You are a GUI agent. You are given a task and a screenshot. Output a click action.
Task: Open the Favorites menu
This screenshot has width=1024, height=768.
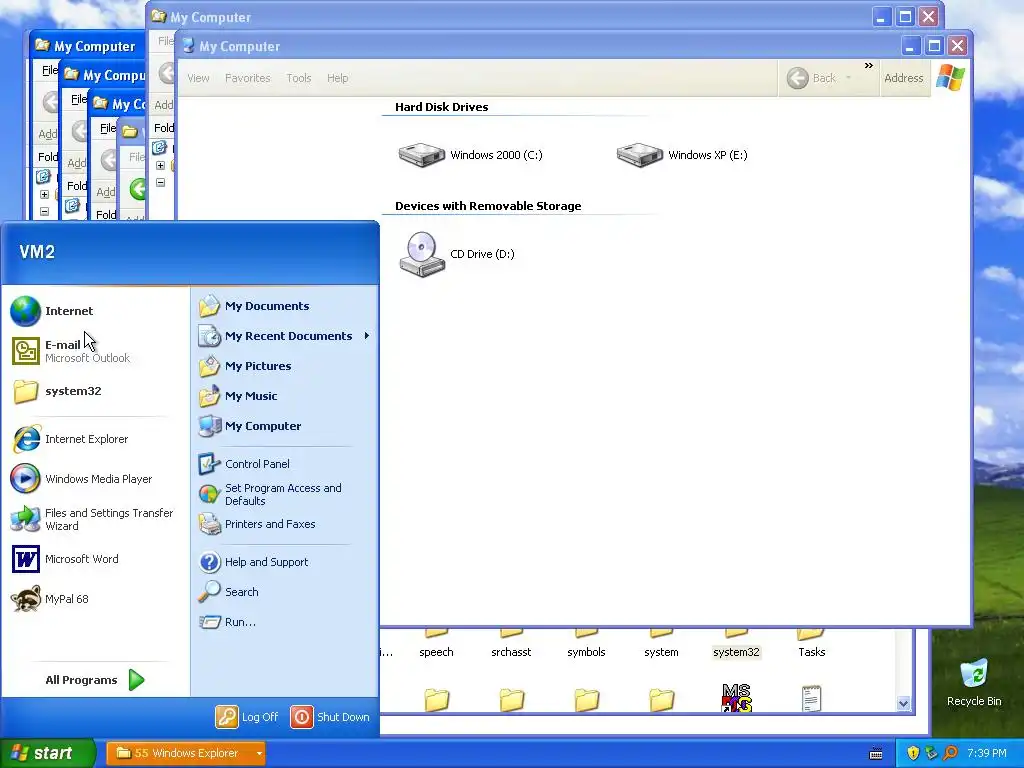tap(248, 78)
